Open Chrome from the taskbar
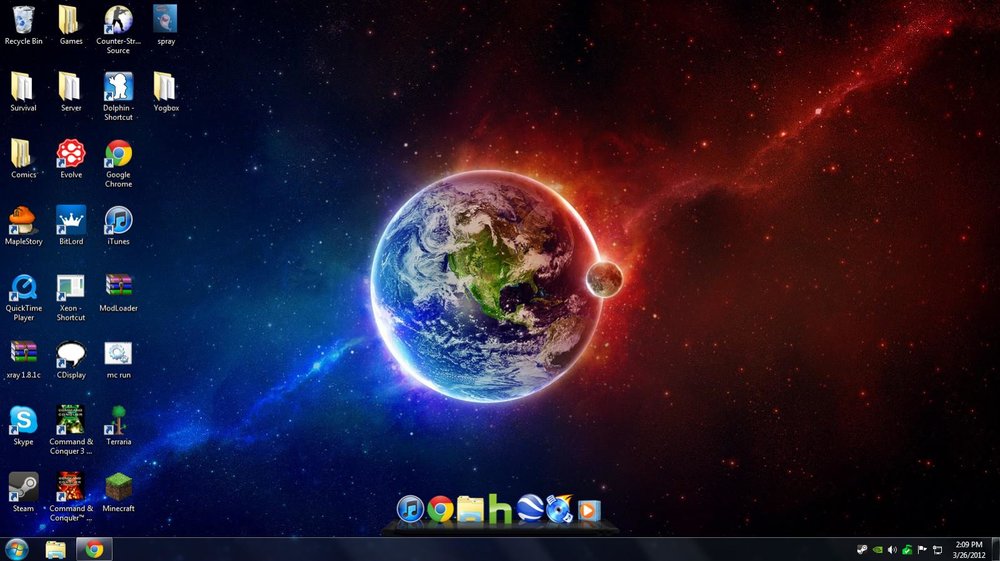 click(94, 549)
